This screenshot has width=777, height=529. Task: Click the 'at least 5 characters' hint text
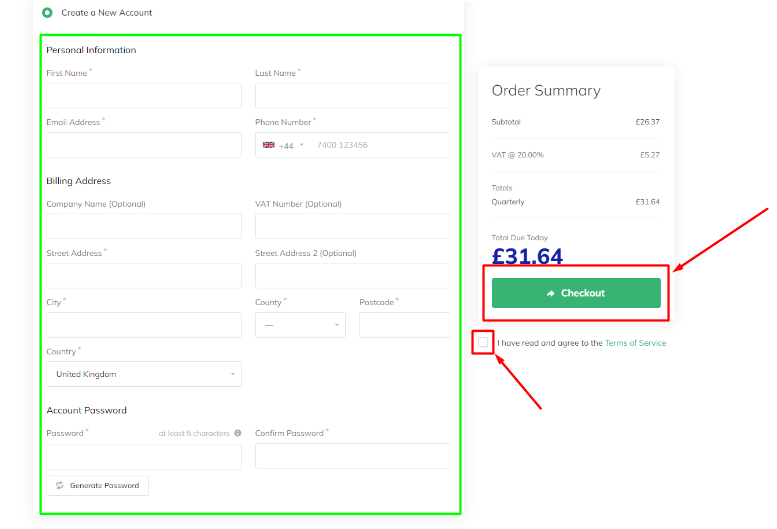[194, 433]
